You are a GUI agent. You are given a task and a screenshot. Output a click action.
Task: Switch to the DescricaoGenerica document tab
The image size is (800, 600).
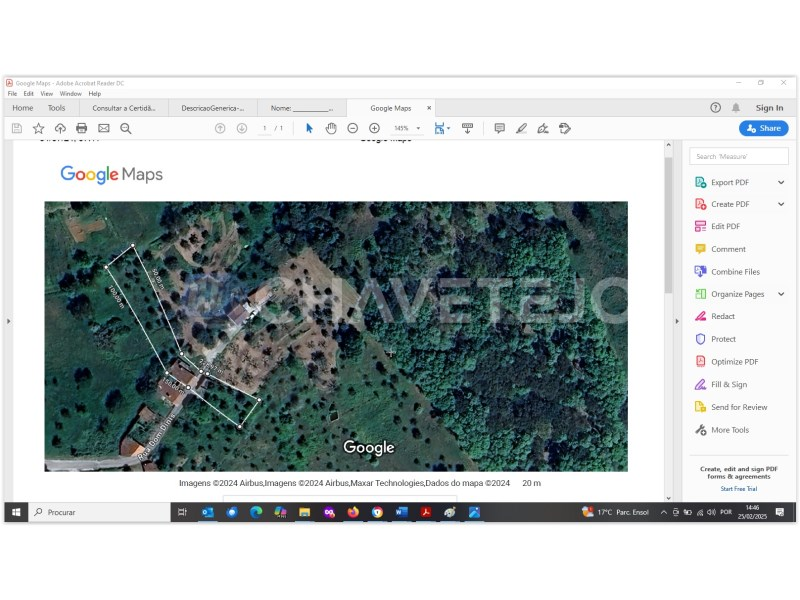[x=213, y=108]
